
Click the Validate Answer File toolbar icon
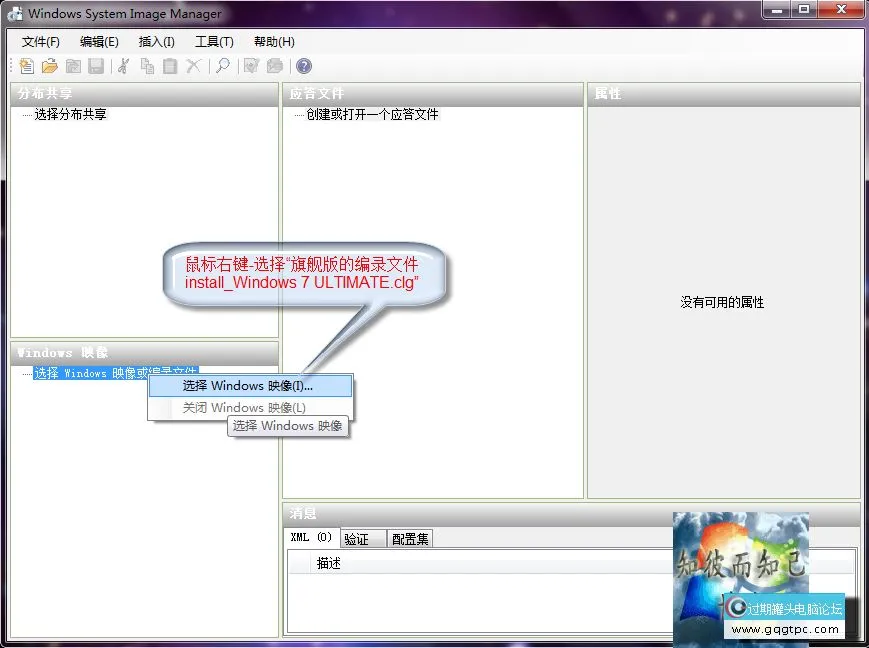pyautogui.click(x=250, y=66)
